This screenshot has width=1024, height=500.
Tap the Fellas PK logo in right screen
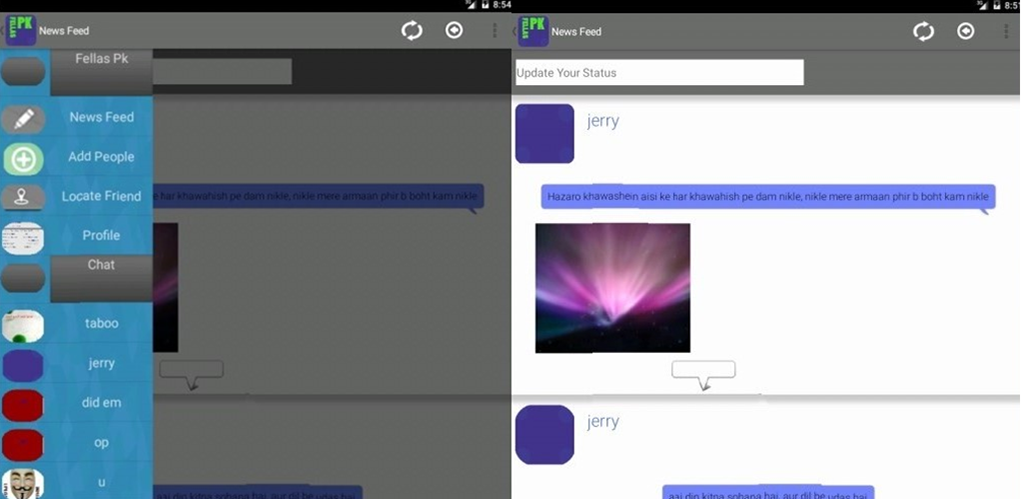[x=534, y=31]
